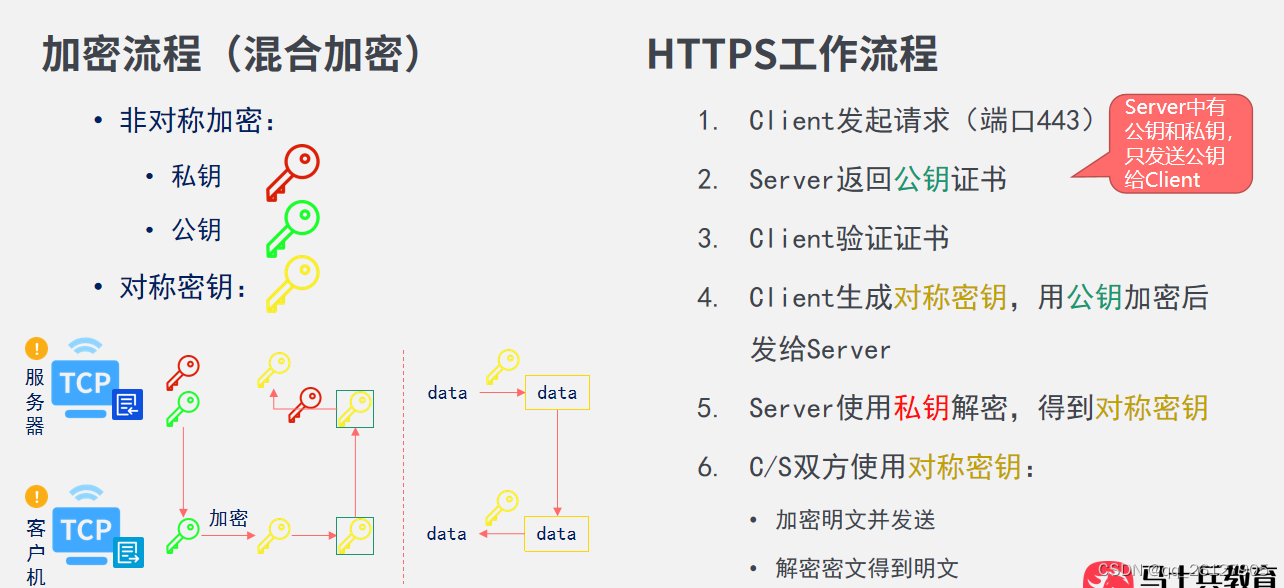Click the continuation line '发给Server'
1284x588 pixels.
pos(820,350)
